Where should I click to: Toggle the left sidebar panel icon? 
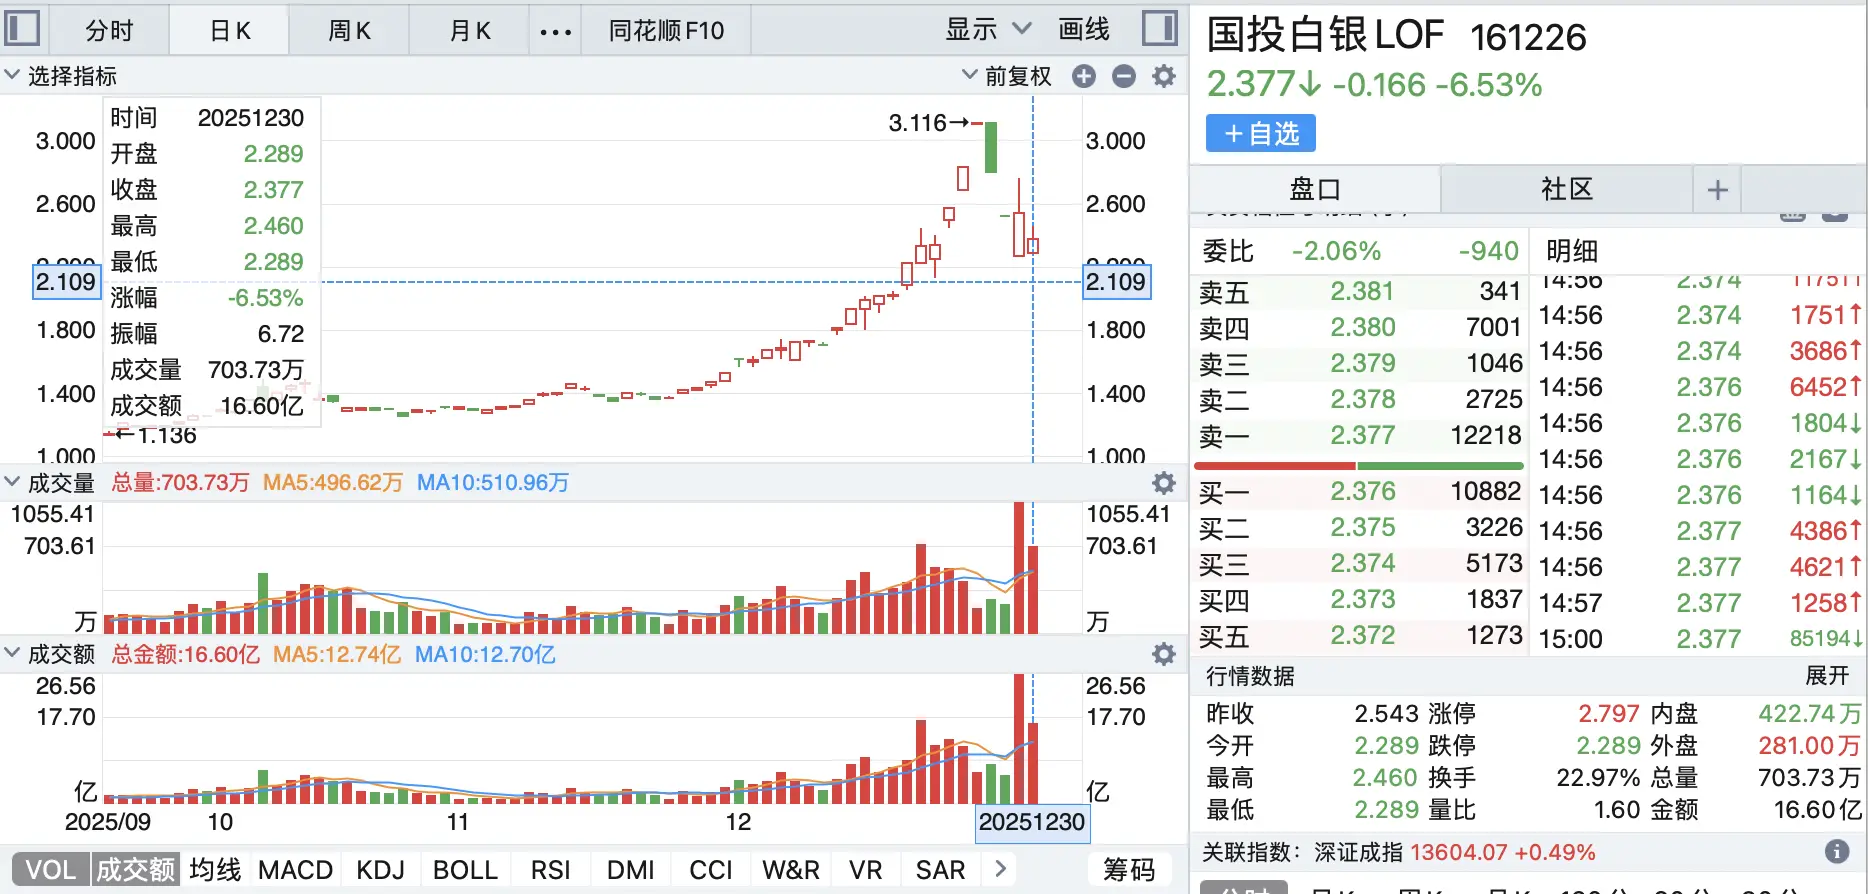coord(22,28)
